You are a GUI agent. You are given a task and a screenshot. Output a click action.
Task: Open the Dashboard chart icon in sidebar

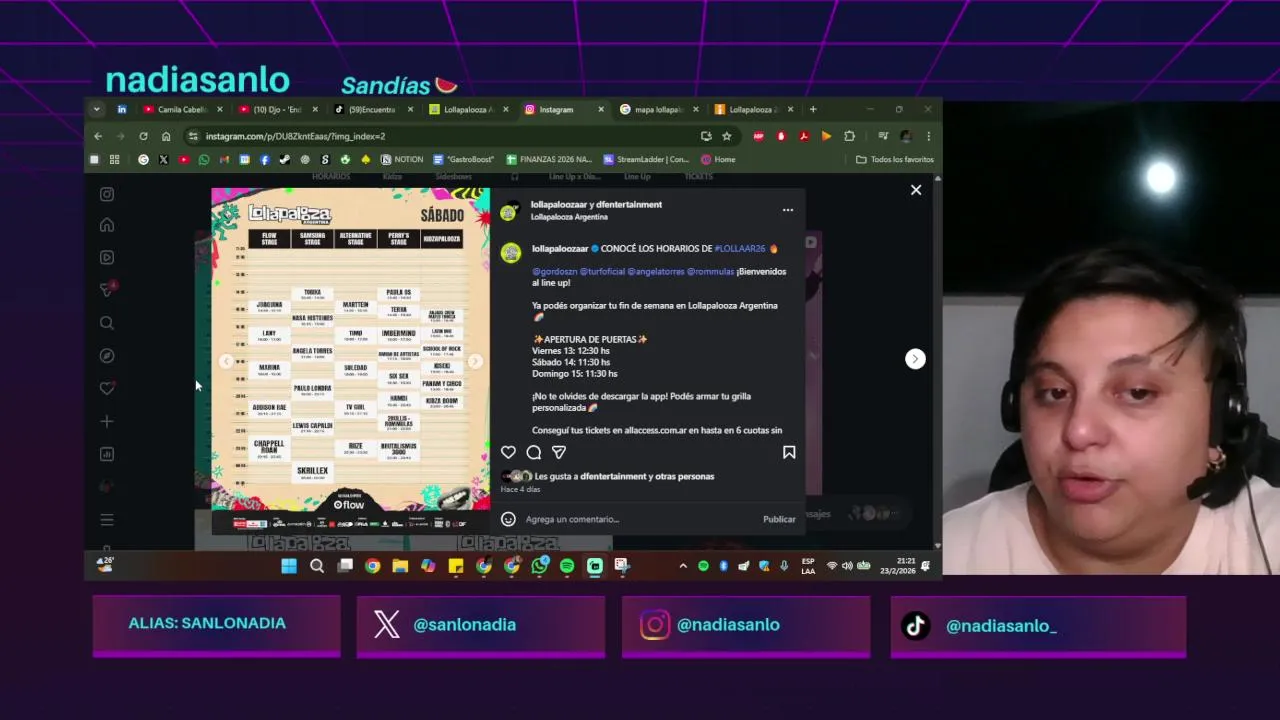click(x=107, y=454)
